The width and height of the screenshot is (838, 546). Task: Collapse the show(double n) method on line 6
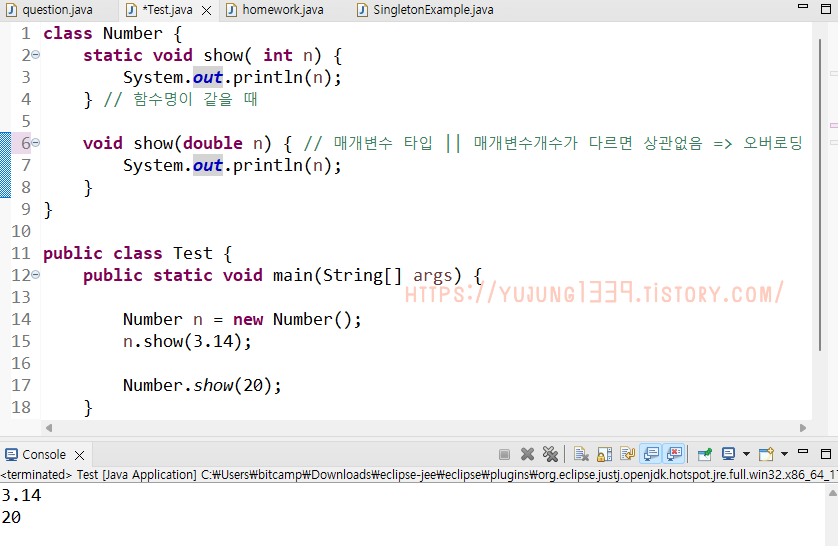pyautogui.click(x=35, y=143)
